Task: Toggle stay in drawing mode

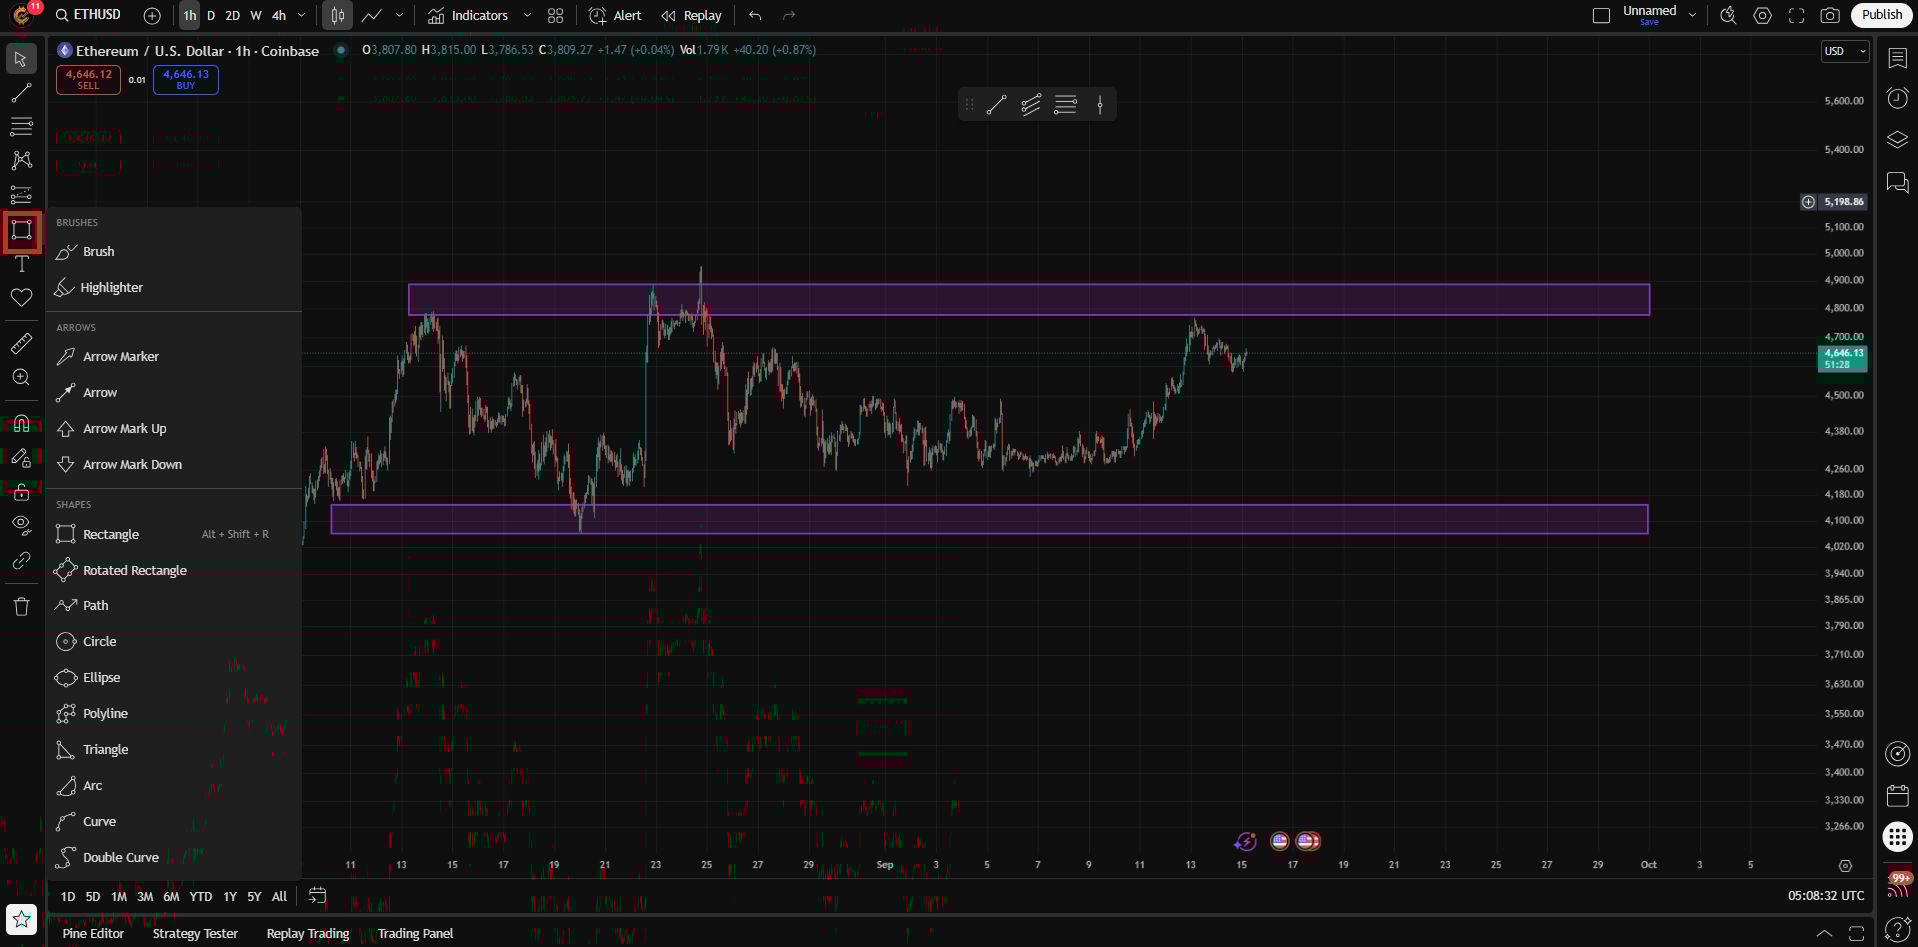Action: tap(21, 458)
